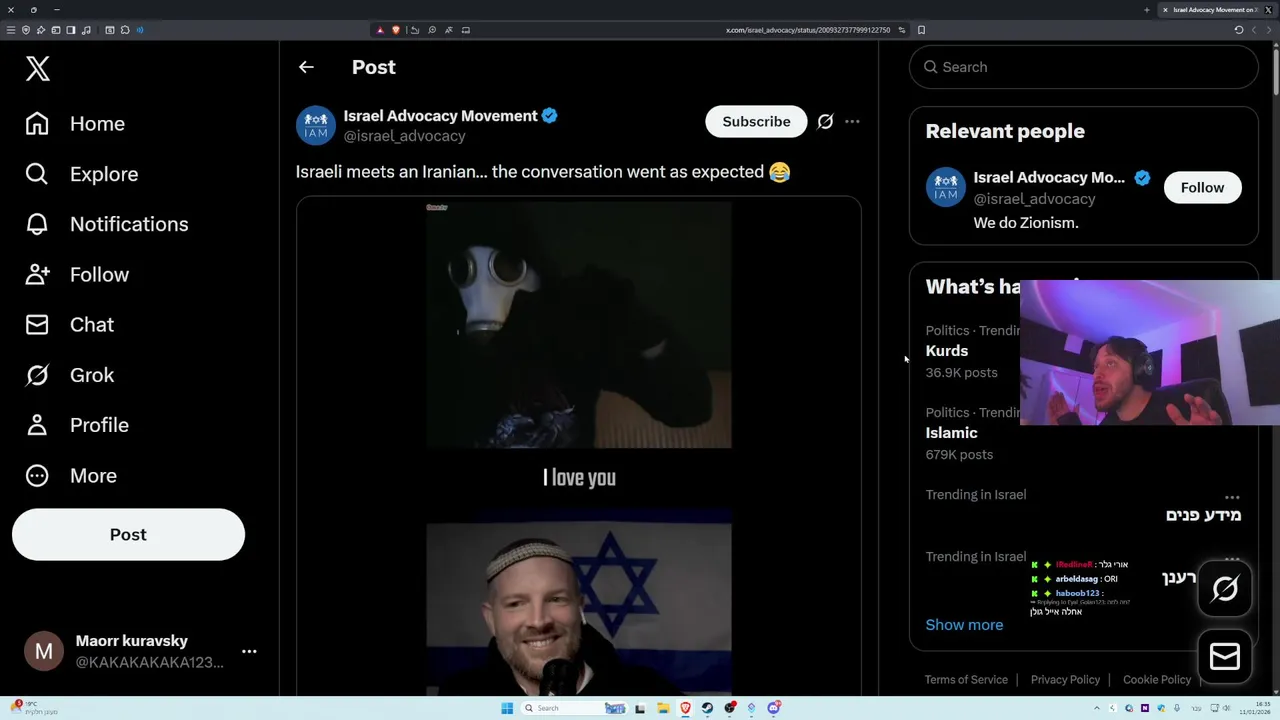Open Terms of Service link
This screenshot has width=1280, height=720.
966,680
